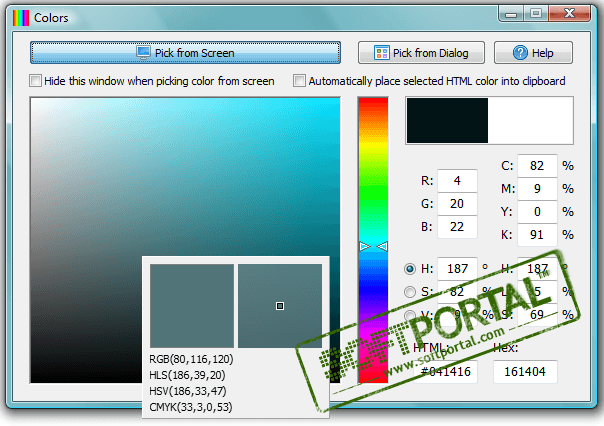The height and width of the screenshot is (426, 604).
Task: Open the Pick from Dialog button
Action: pos(421,53)
